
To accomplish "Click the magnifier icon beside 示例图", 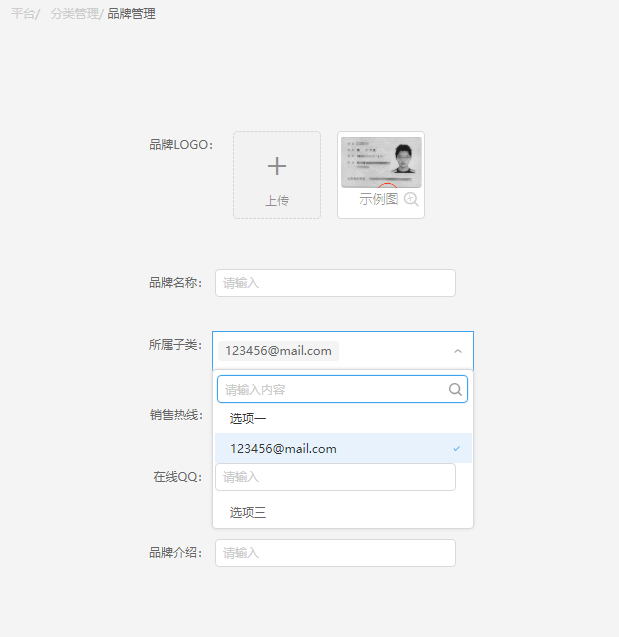I will (x=411, y=199).
